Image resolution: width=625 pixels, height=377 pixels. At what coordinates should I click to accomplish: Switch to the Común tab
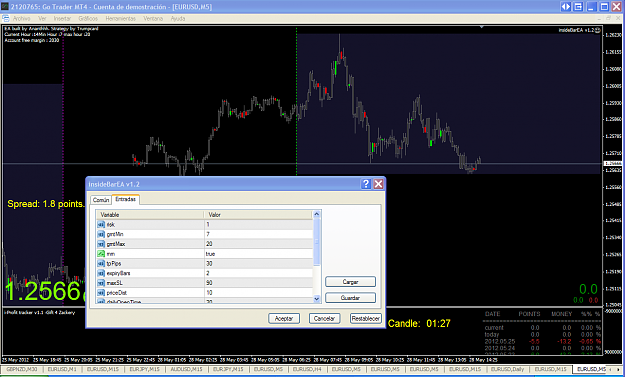(x=101, y=200)
